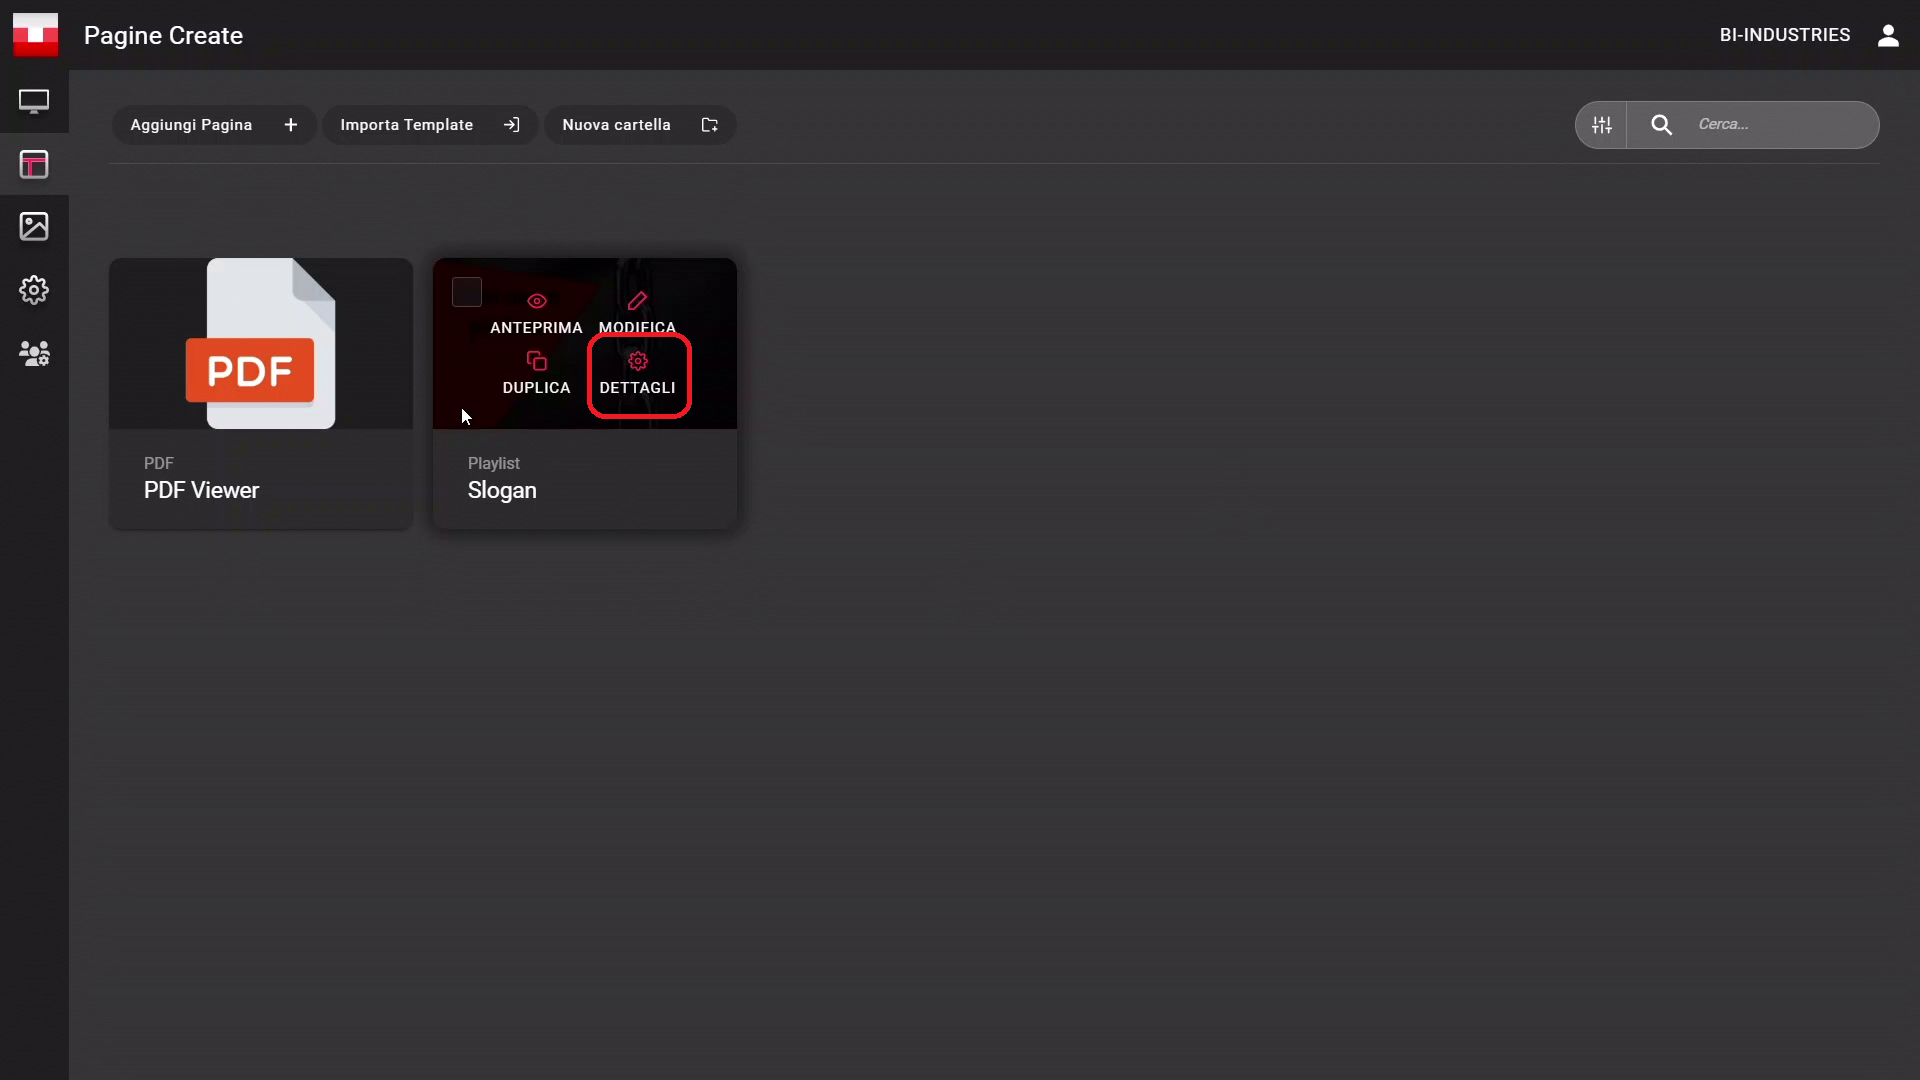
Task: Tick the Slogan card selection checkbox
Action: pyautogui.click(x=467, y=292)
